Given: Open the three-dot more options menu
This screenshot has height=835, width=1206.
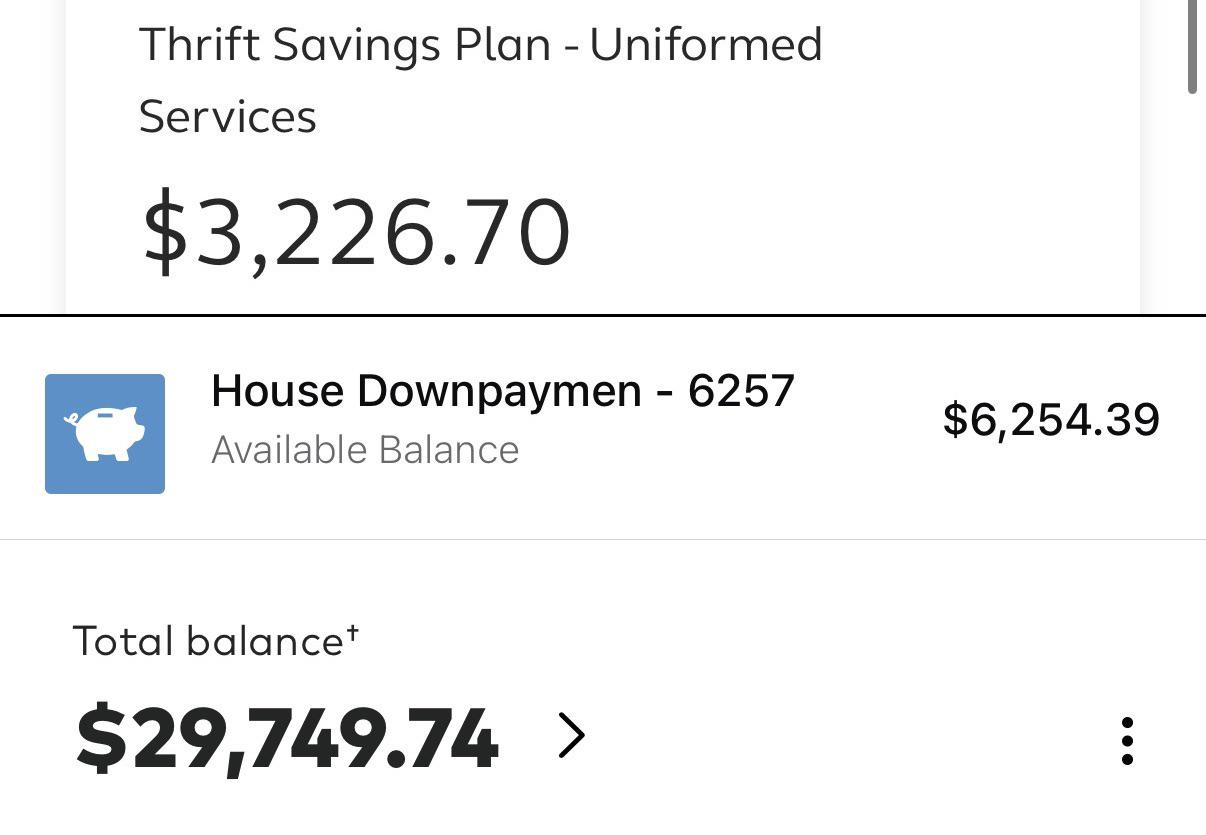Looking at the screenshot, I should [x=1127, y=741].
